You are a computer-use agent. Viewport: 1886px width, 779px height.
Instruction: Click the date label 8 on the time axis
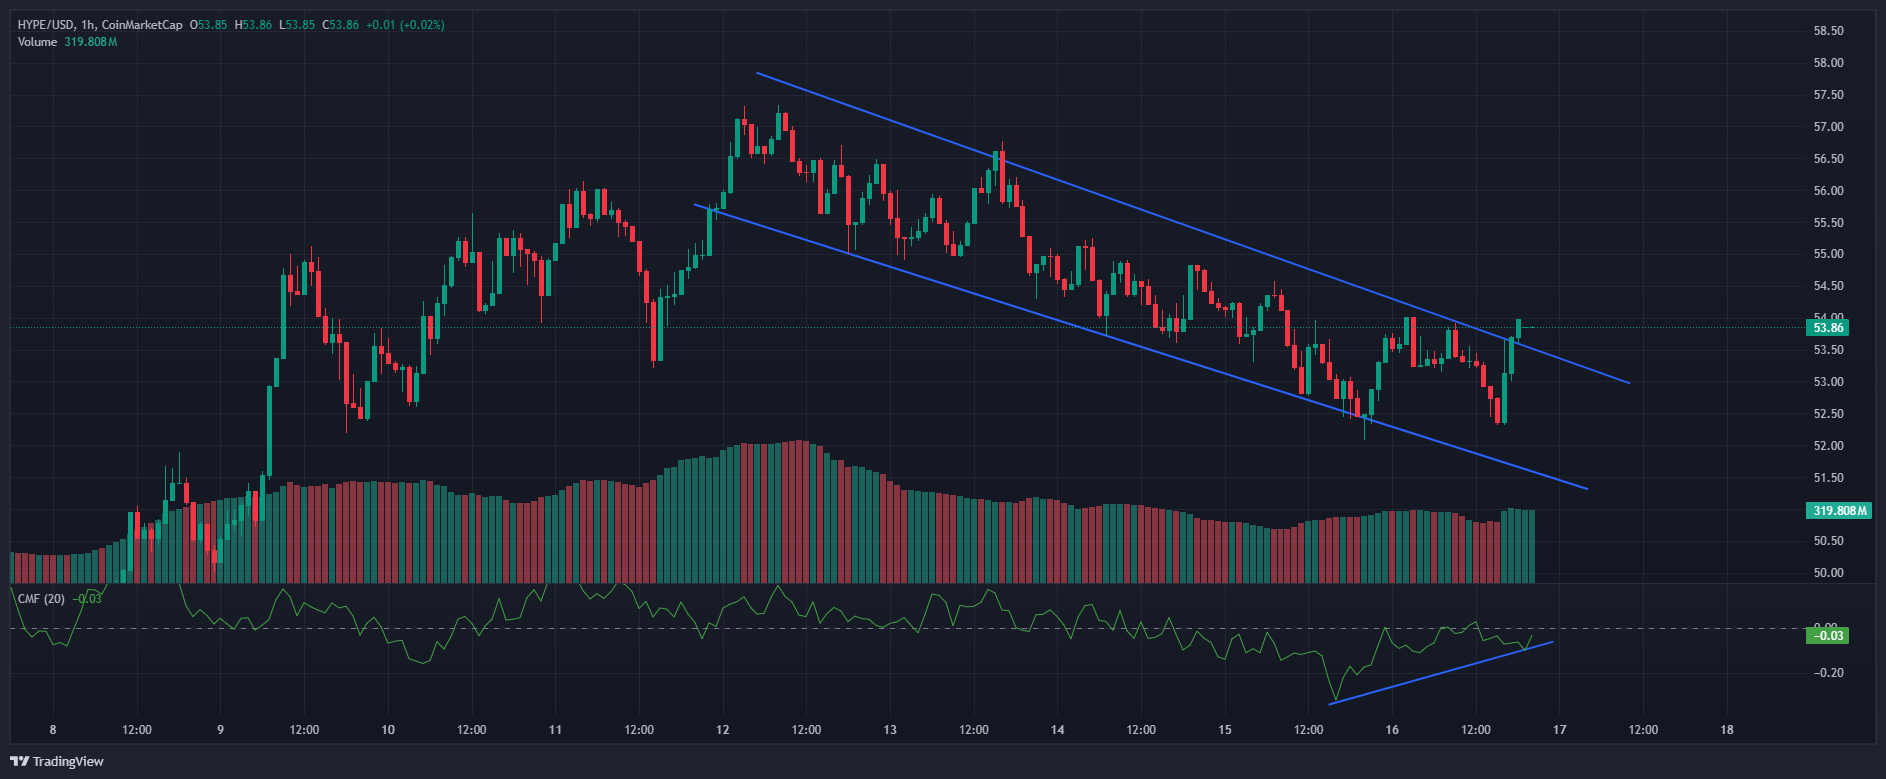53,730
